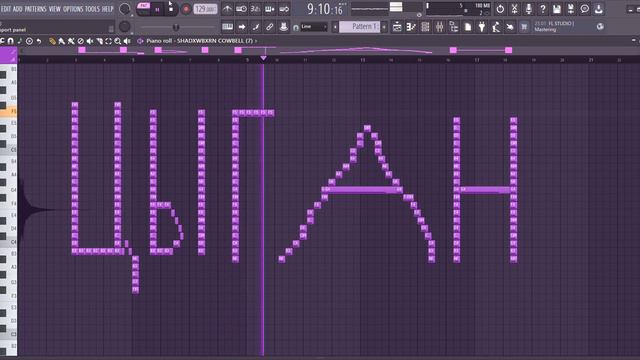Toggle blend recording overdub

[269, 9]
